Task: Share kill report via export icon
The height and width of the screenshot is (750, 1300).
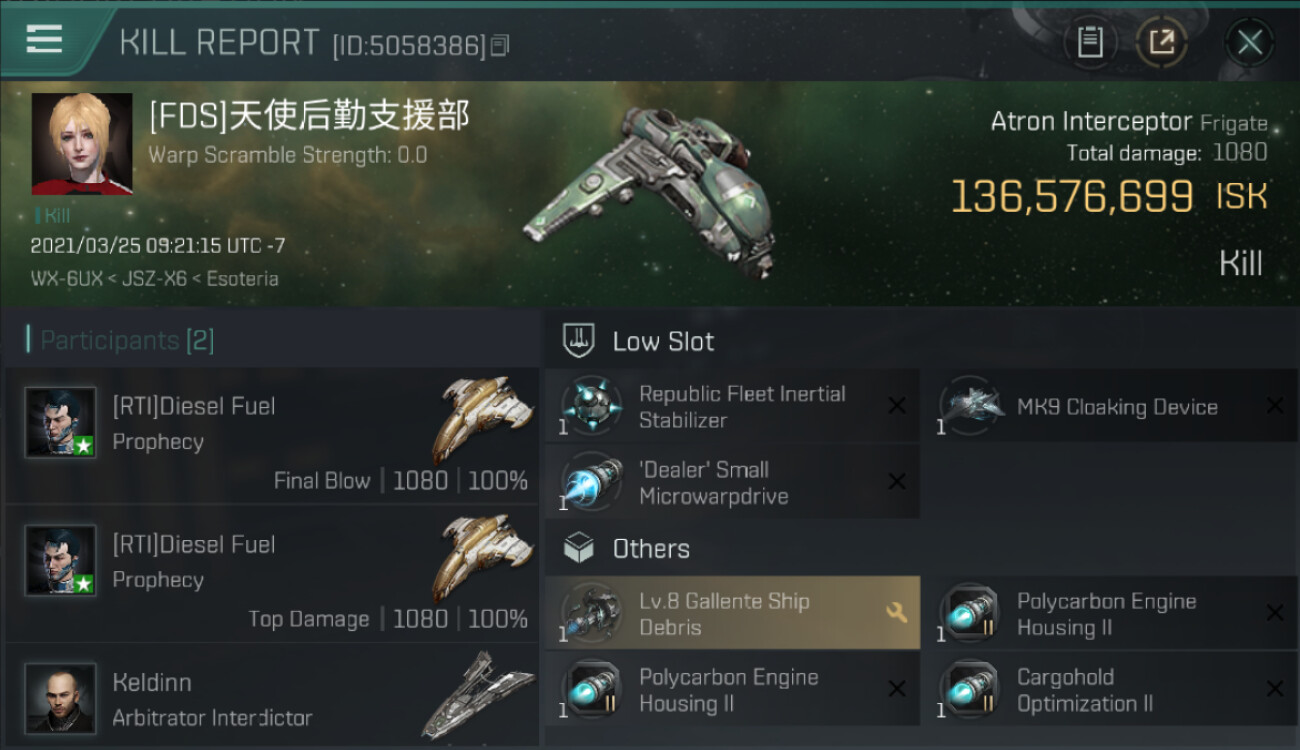Action: 1161,43
